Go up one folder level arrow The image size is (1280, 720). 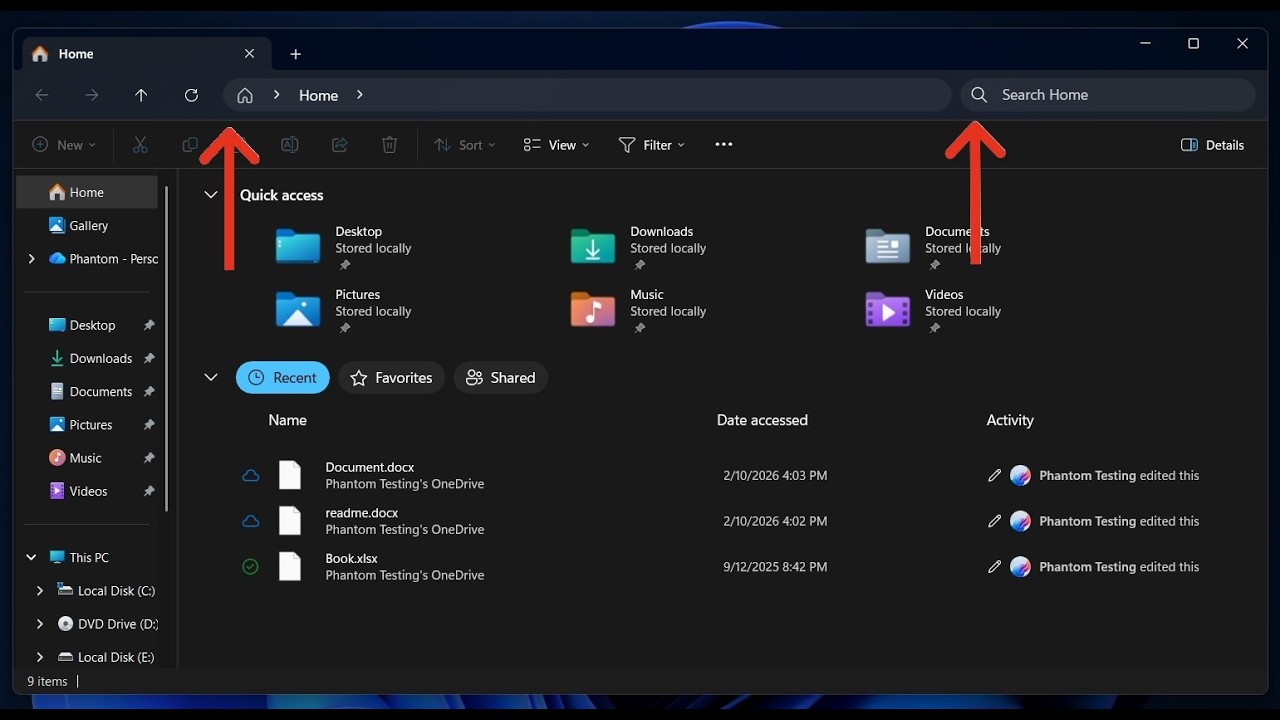click(x=141, y=95)
